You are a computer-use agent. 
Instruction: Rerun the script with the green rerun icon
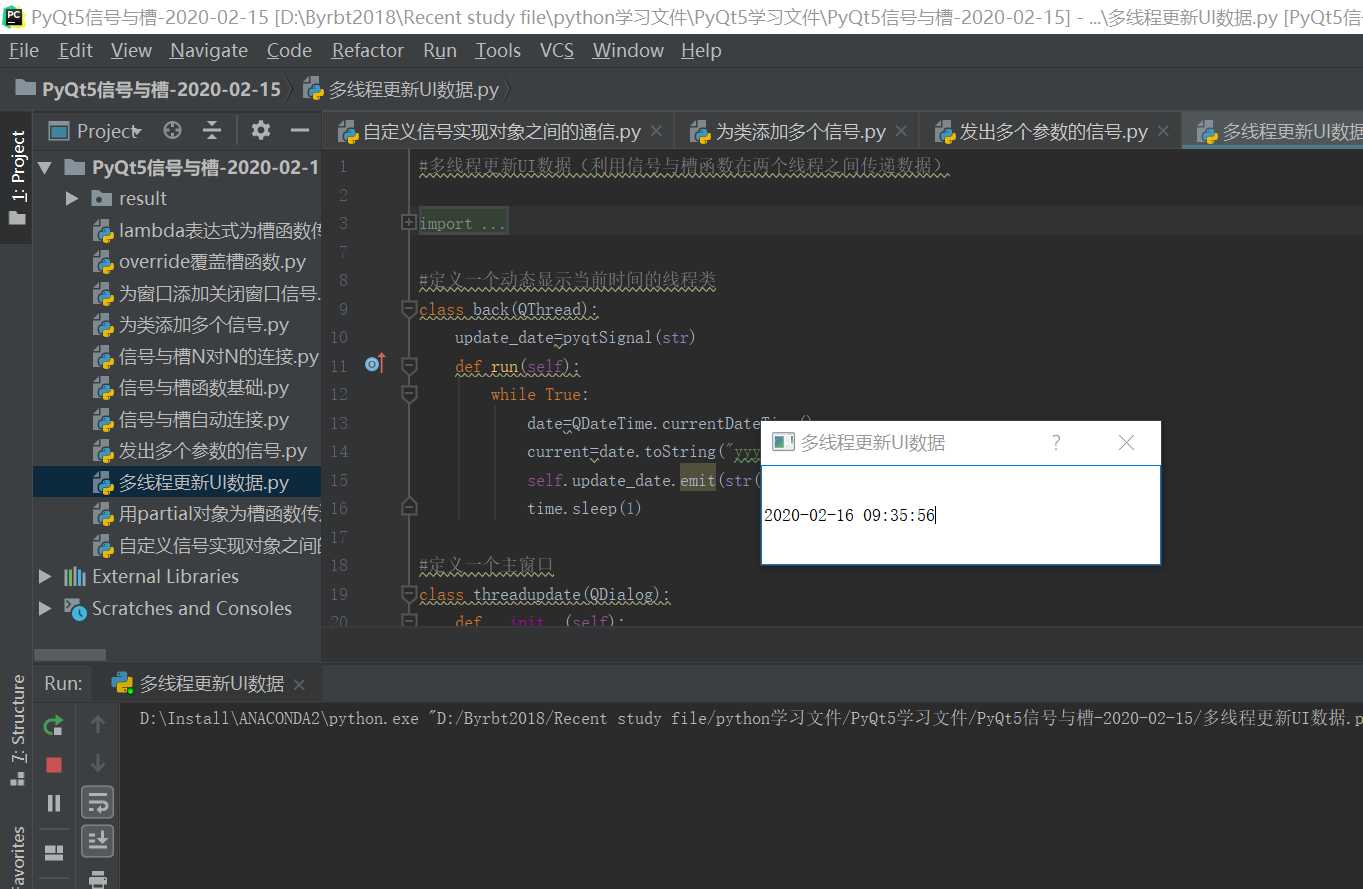54,726
